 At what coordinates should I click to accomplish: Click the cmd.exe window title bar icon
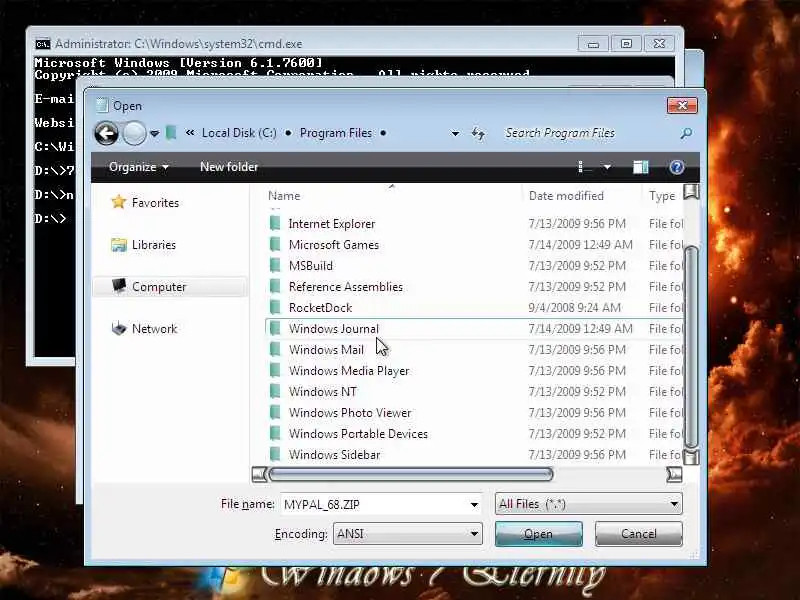pos(43,44)
